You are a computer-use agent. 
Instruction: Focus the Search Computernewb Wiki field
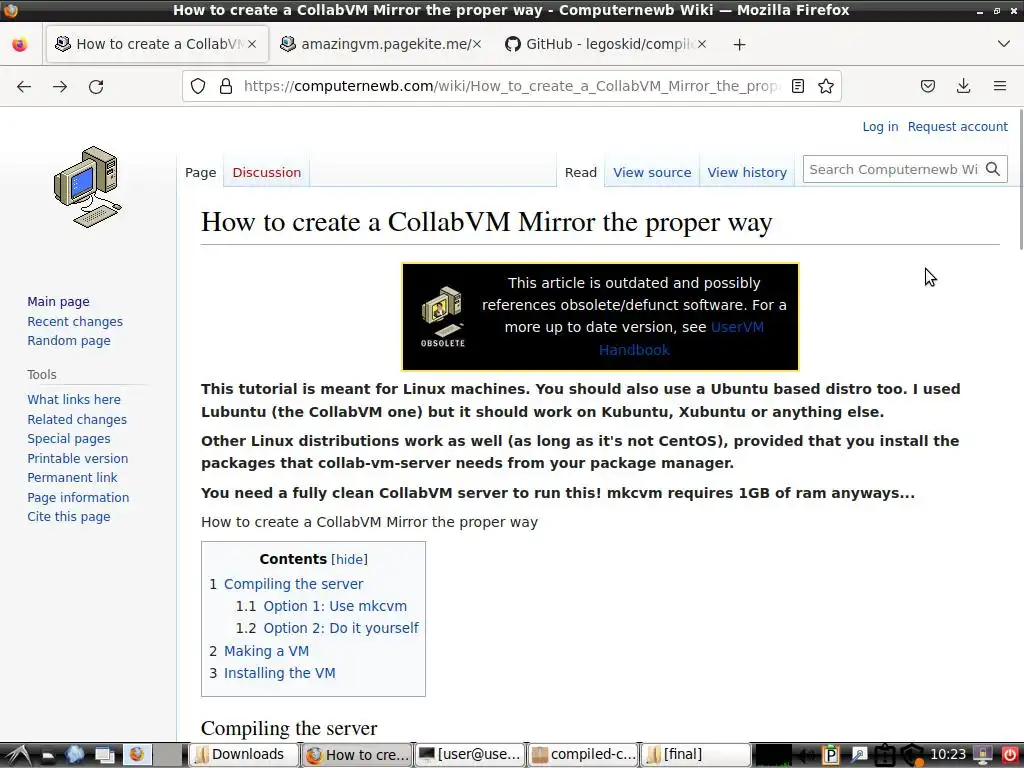893,169
